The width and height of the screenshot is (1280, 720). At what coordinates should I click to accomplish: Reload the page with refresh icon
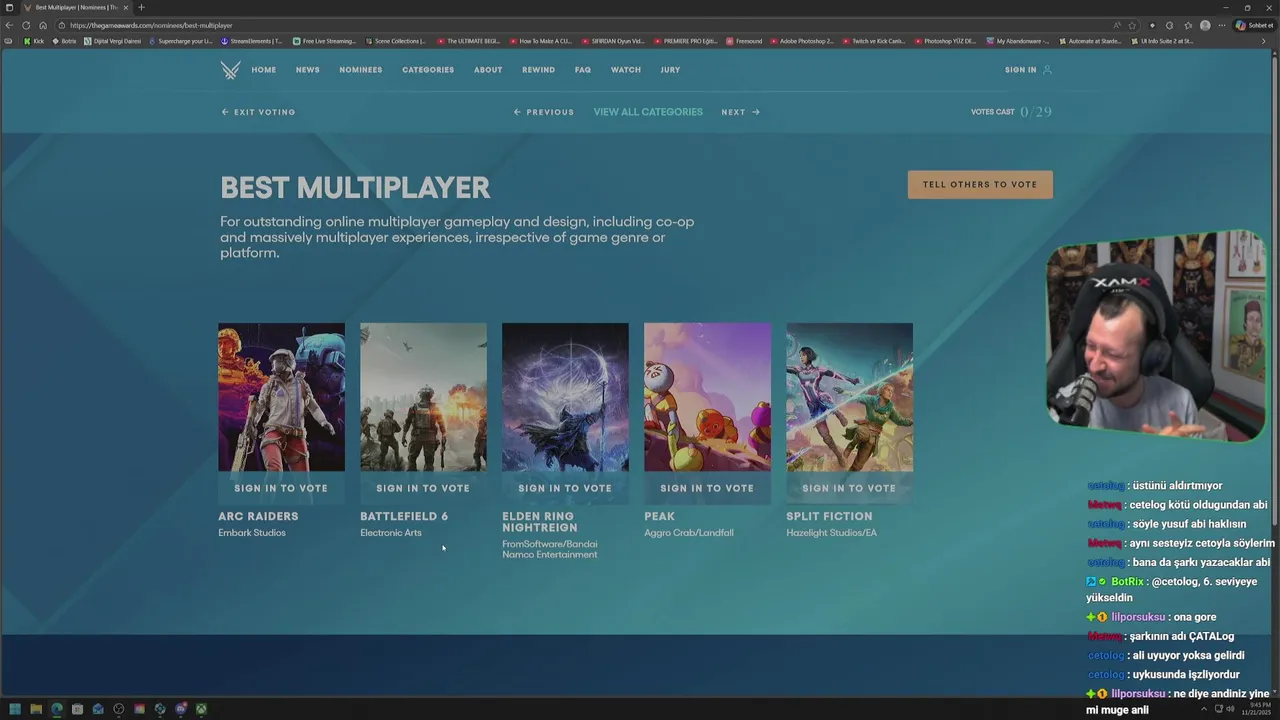coord(26,25)
